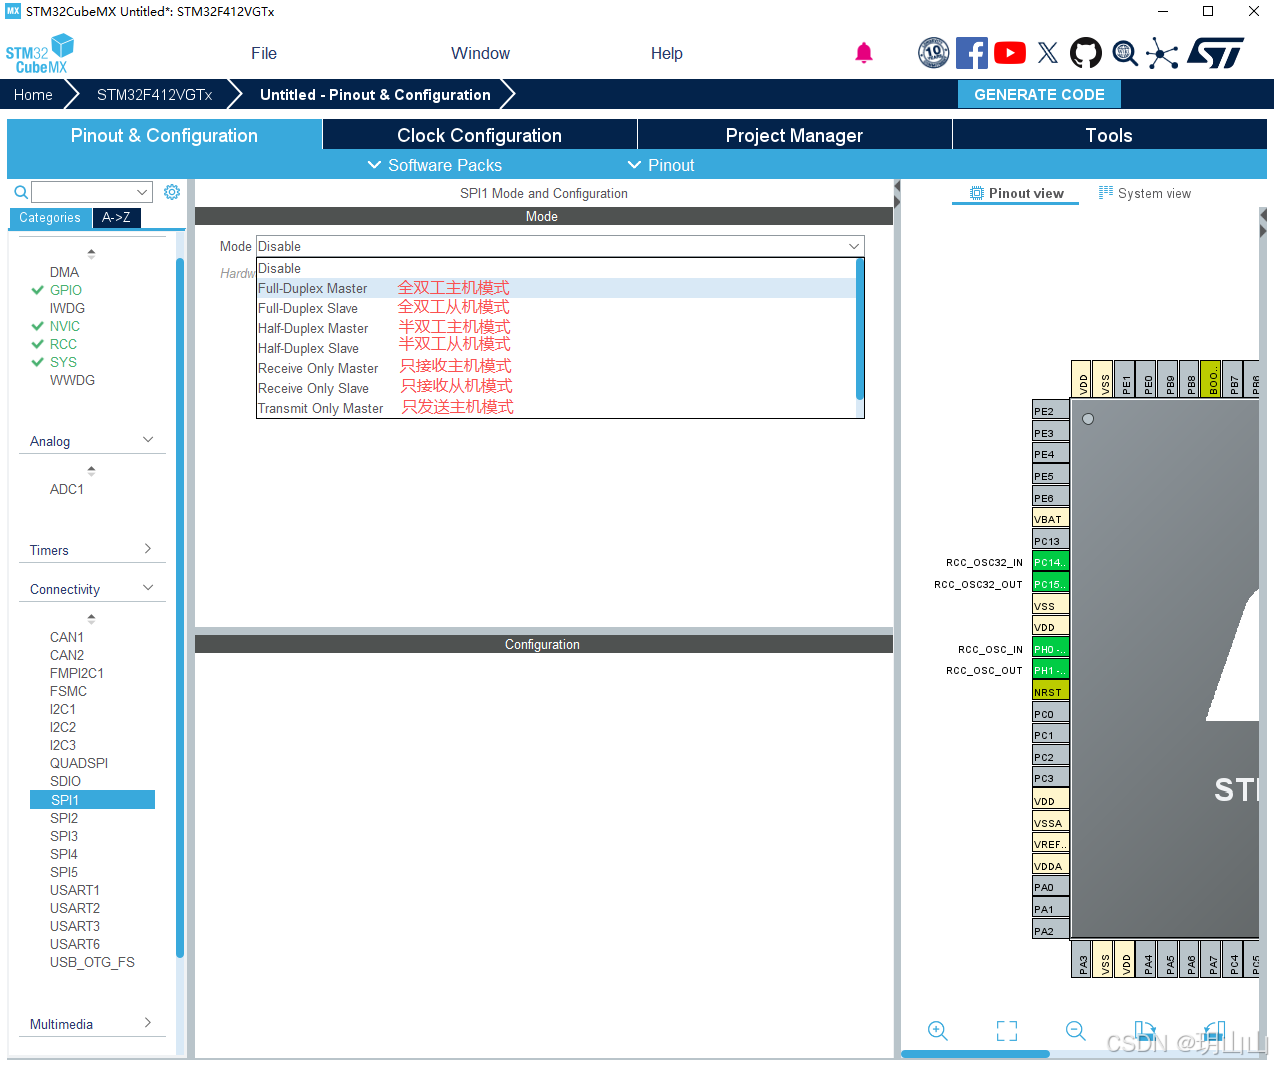This screenshot has height=1065, width=1274.
Task: Click the pinout horizontal scrollbar
Action: click(x=976, y=1054)
